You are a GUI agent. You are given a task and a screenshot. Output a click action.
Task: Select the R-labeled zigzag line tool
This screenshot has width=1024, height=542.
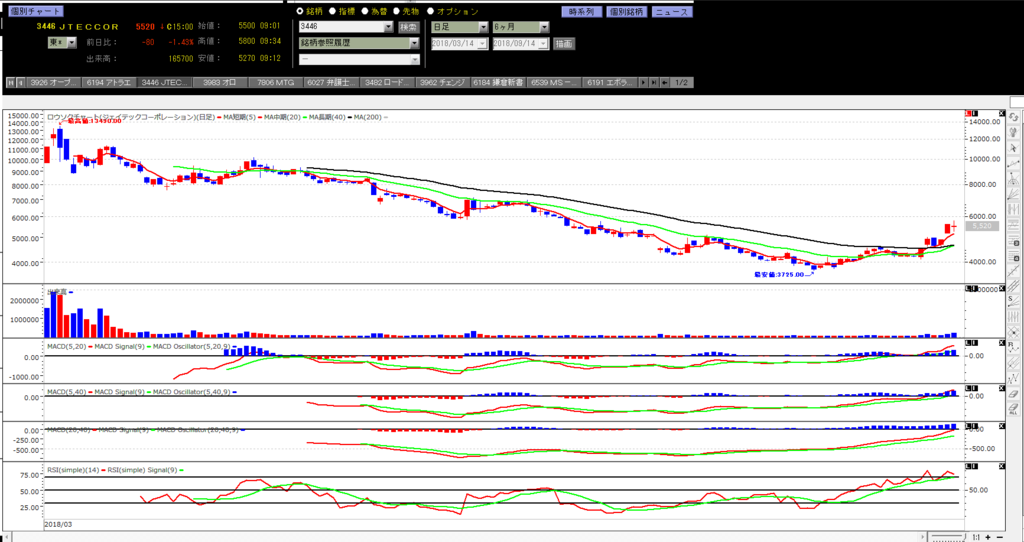click(x=1014, y=347)
